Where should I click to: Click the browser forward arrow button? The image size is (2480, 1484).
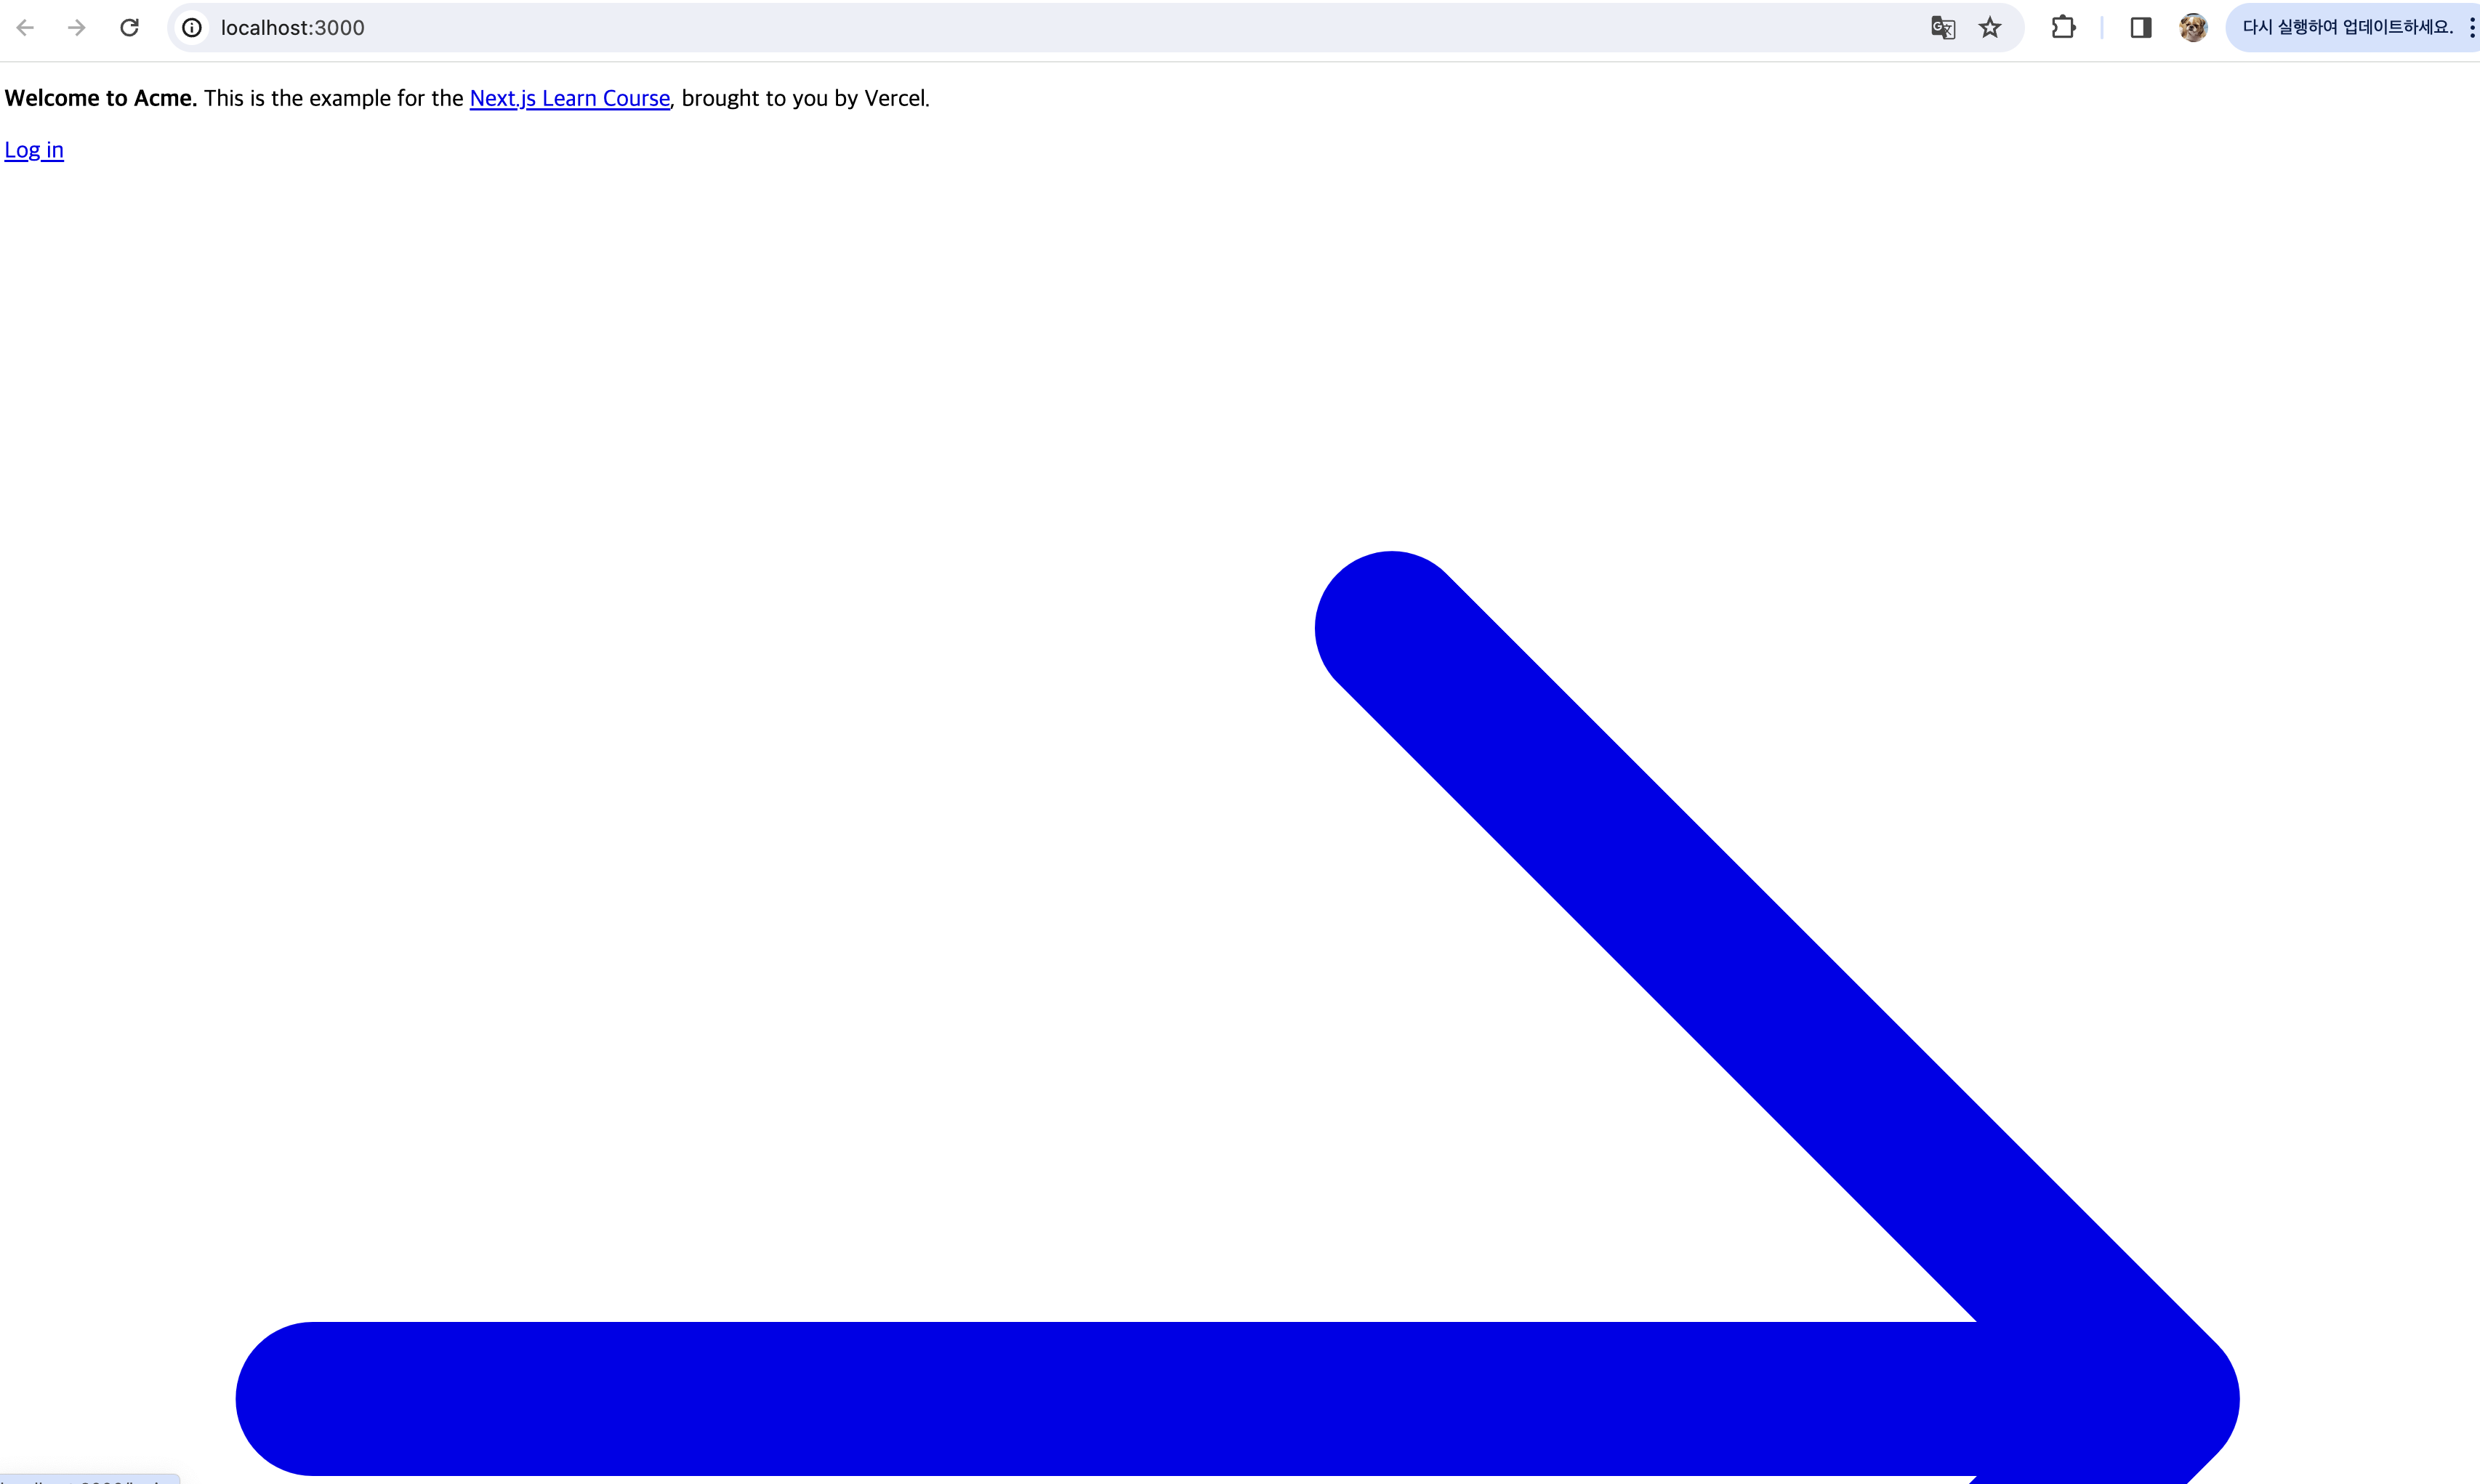[77, 28]
